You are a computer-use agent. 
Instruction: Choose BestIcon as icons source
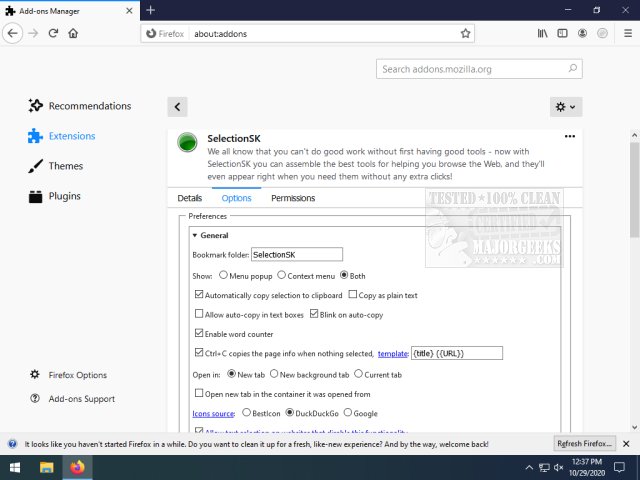click(246, 412)
